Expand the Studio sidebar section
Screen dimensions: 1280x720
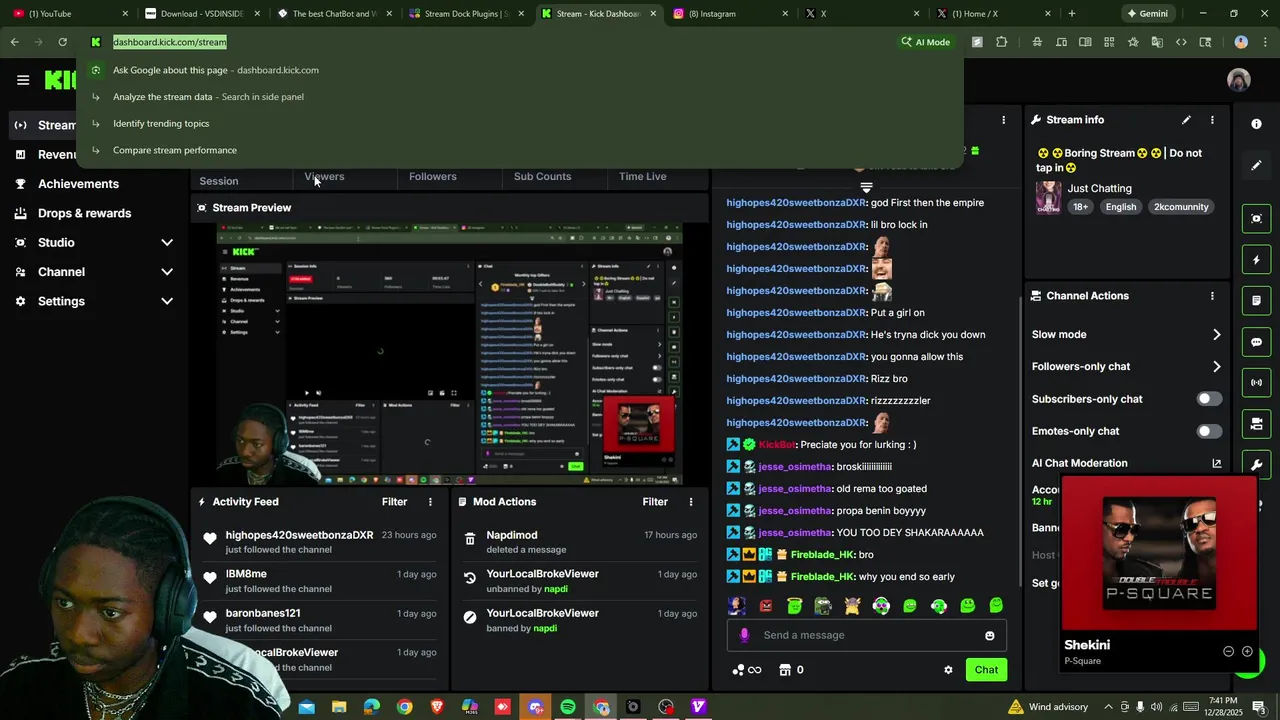(167, 243)
